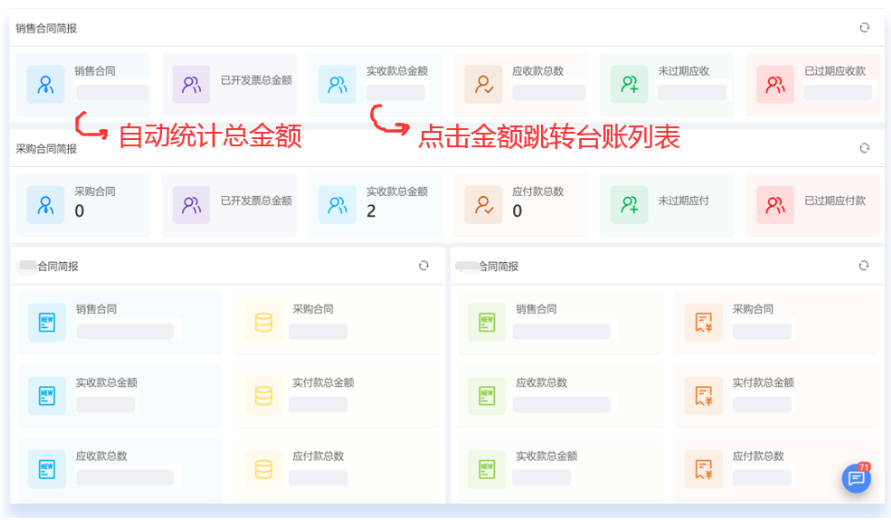Click the blue NEW icon beside 实收款总金额
This screenshot has width=891, height=523.
tap(46, 396)
